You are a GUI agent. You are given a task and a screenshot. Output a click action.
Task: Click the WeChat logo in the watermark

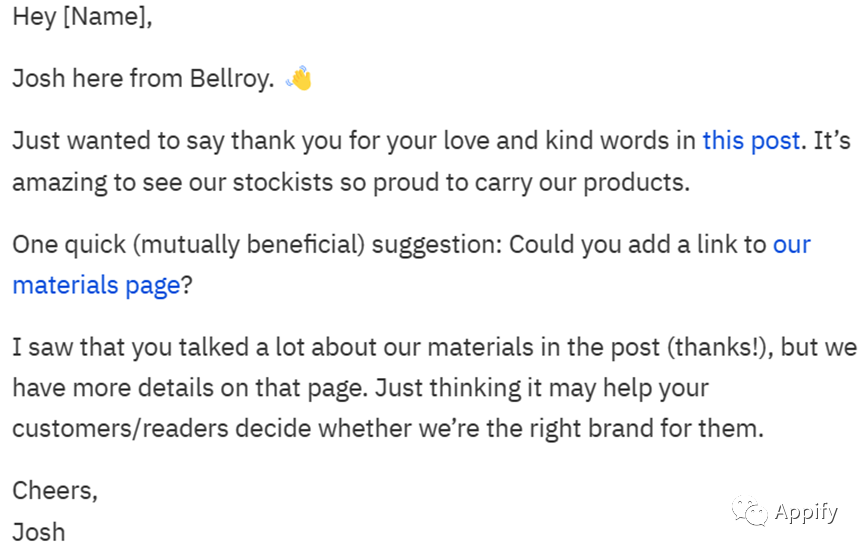tap(749, 511)
